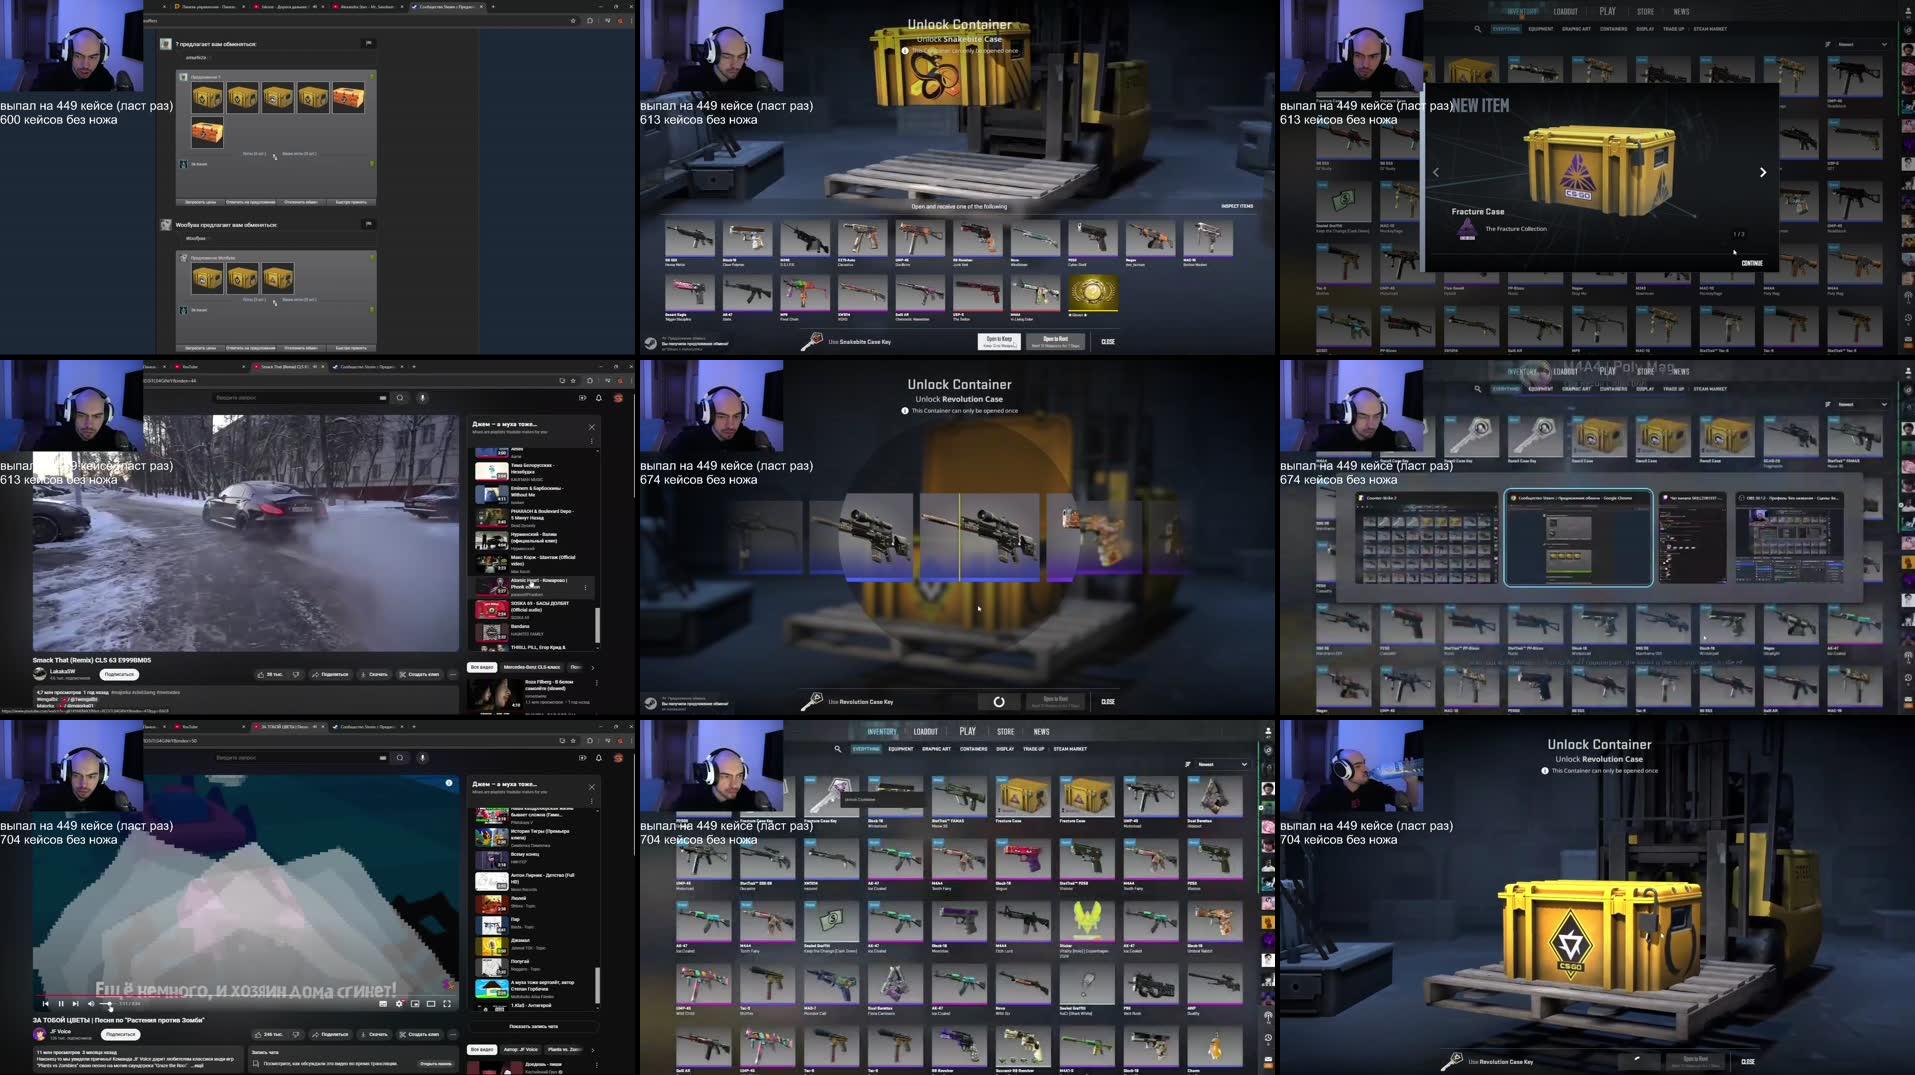Pause the ЗА ТОБОЙ ЦВЕТЫ YouTube video

click(60, 1003)
